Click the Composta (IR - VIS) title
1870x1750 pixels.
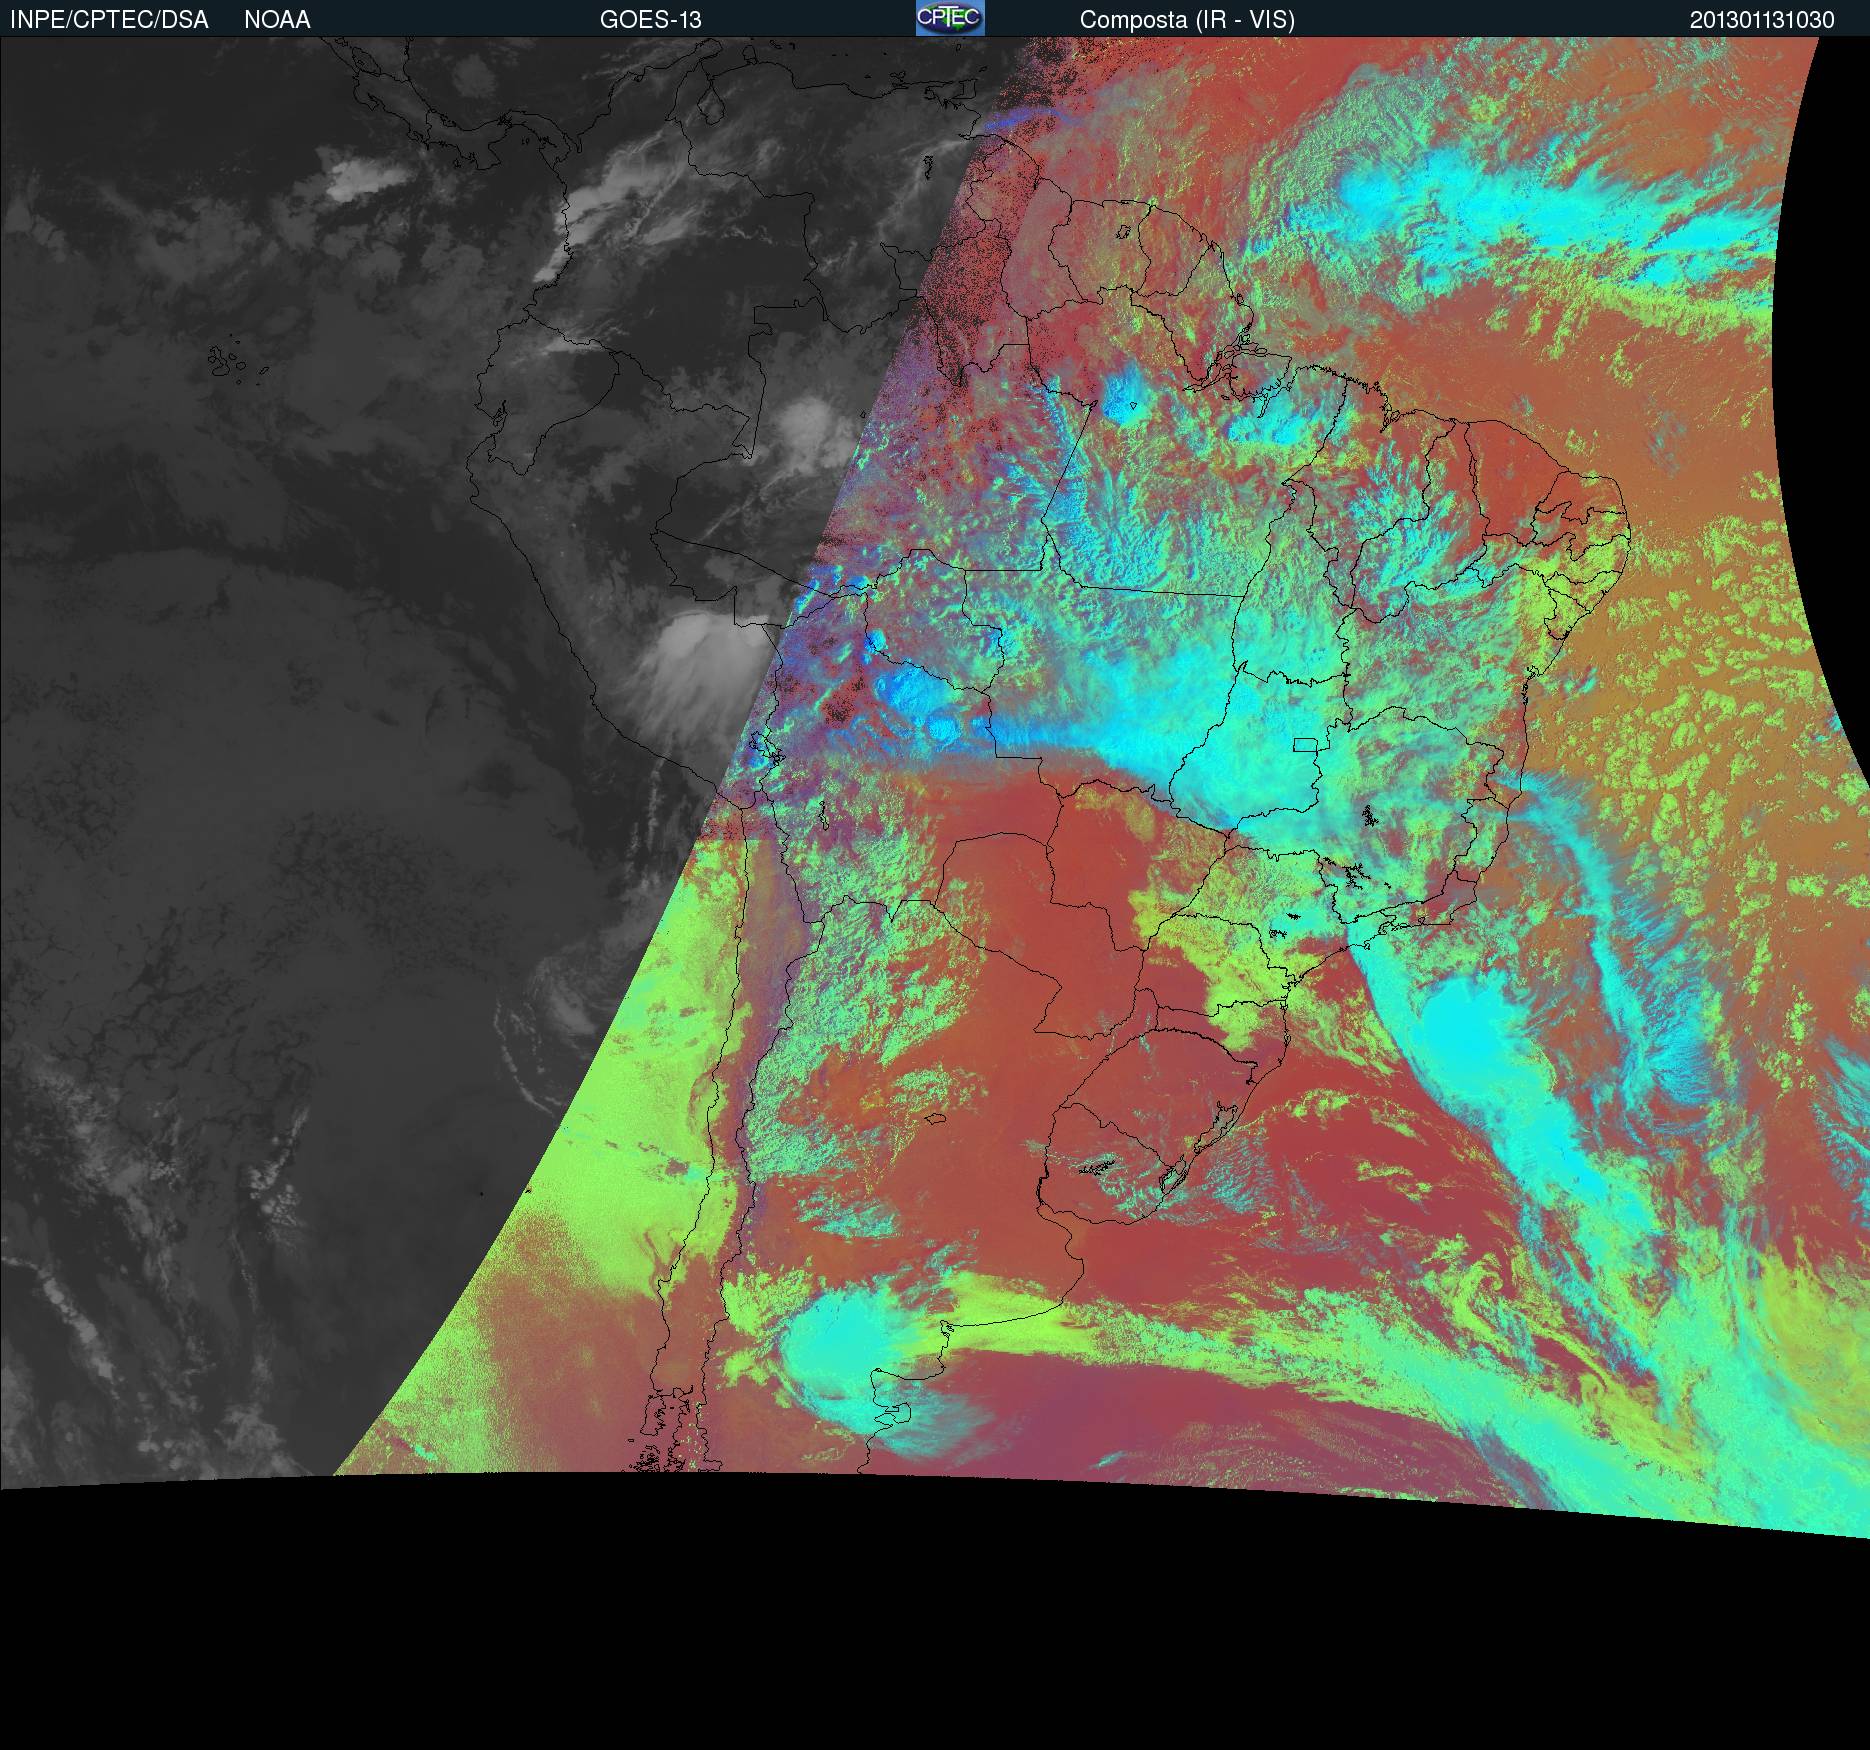(x=1187, y=20)
